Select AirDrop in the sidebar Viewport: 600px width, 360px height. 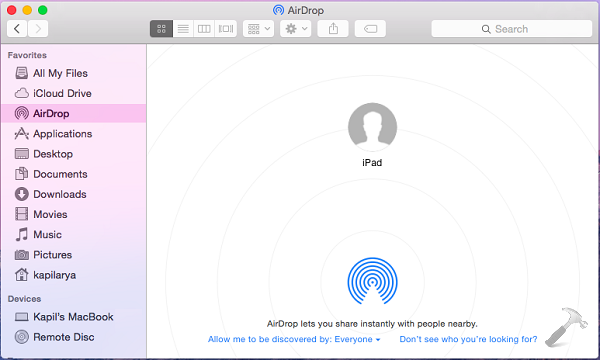click(73, 114)
